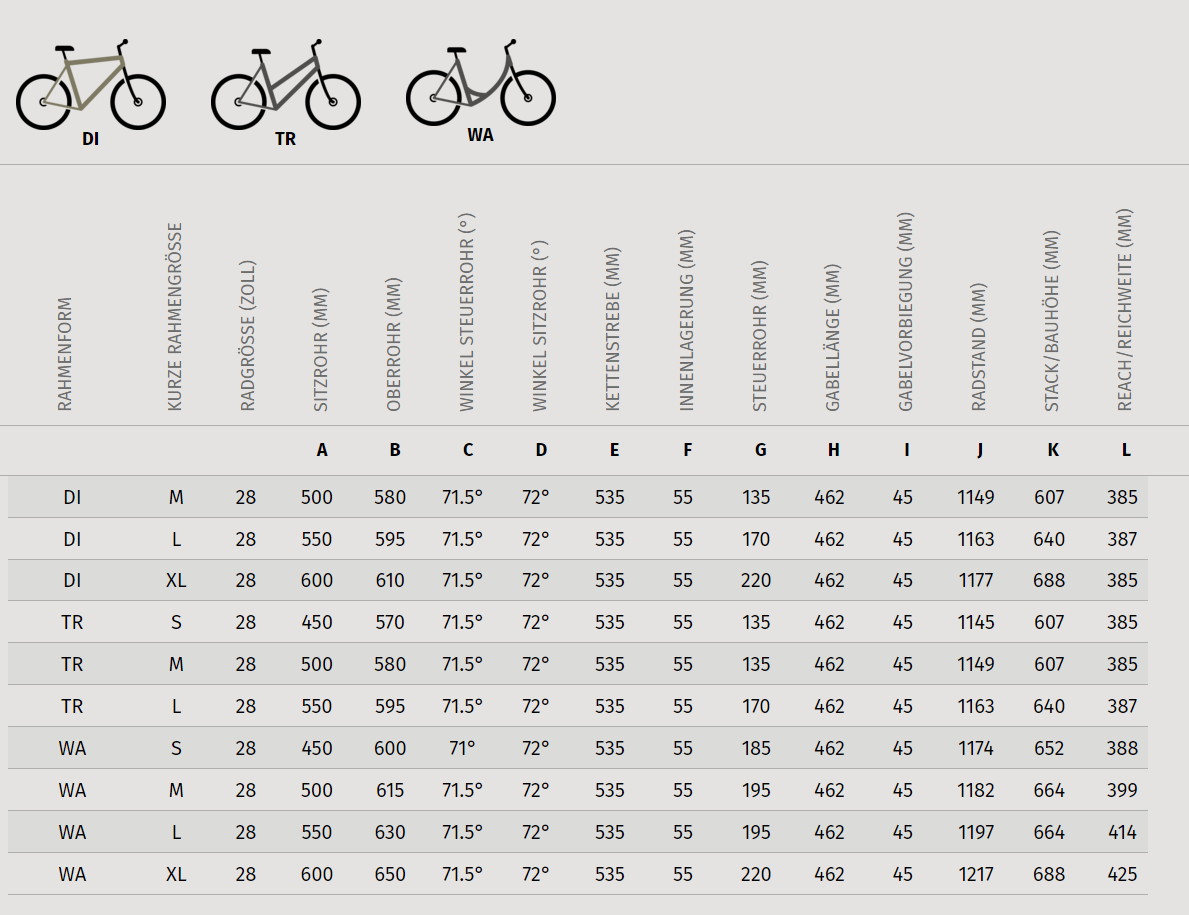The height and width of the screenshot is (915, 1189).
Task: Click the KURZE RAHMENGRÖSSE column header
Action: [x=175, y=317]
